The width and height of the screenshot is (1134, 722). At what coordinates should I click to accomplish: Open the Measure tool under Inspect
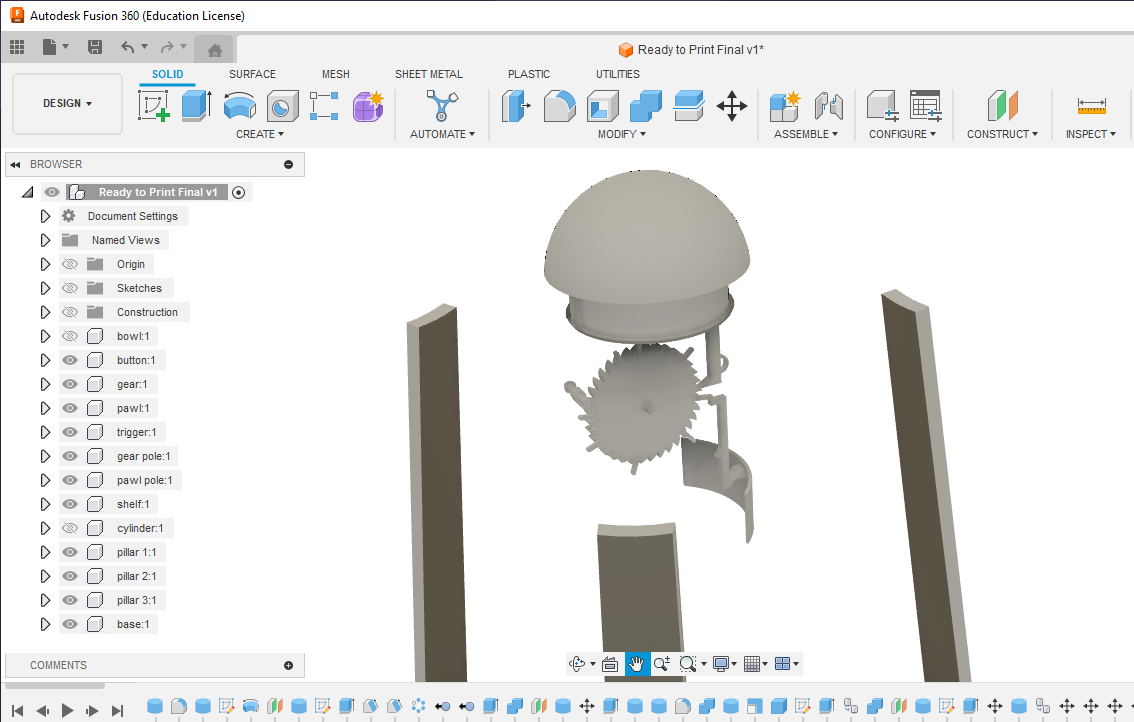point(1091,105)
